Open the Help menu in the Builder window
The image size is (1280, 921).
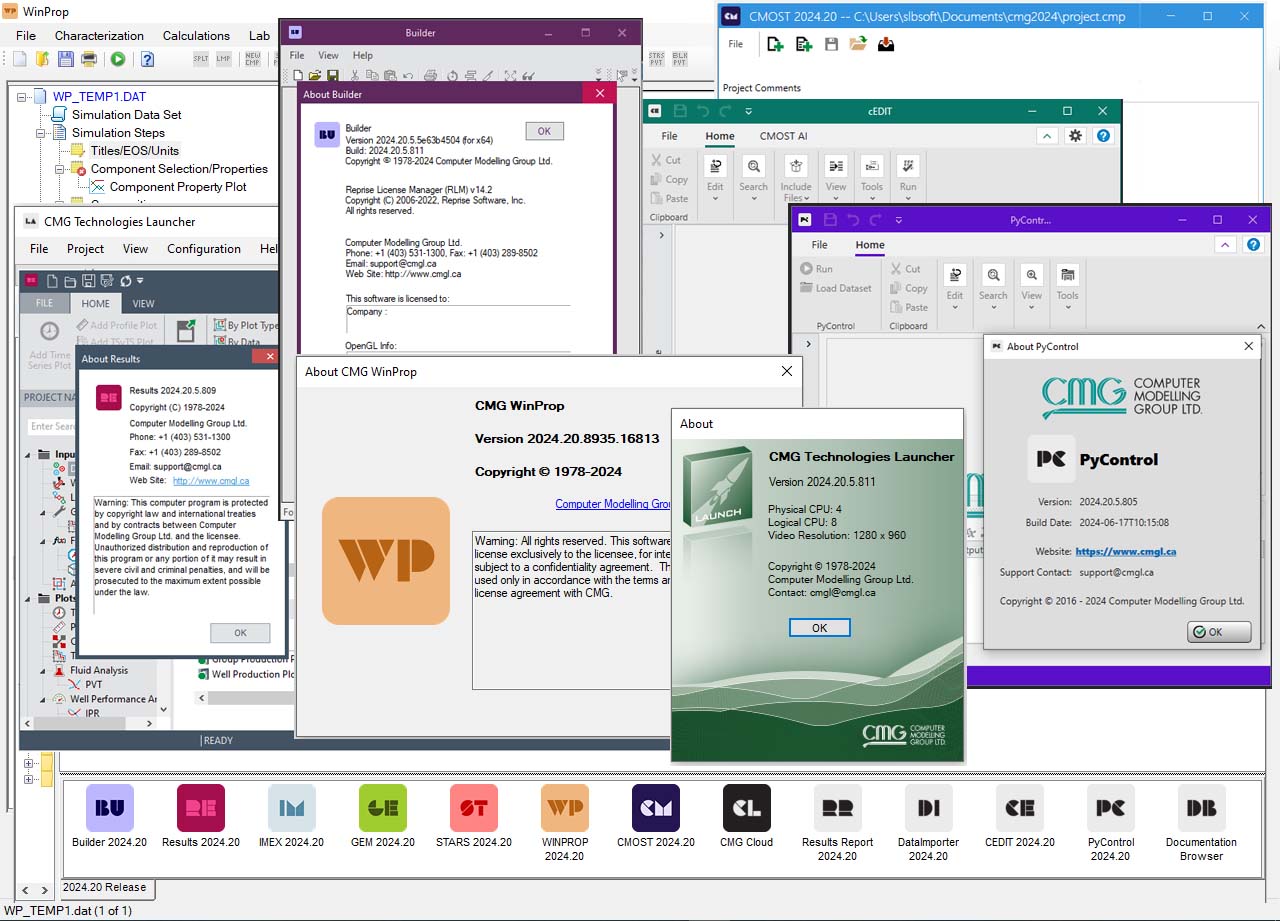coord(363,55)
